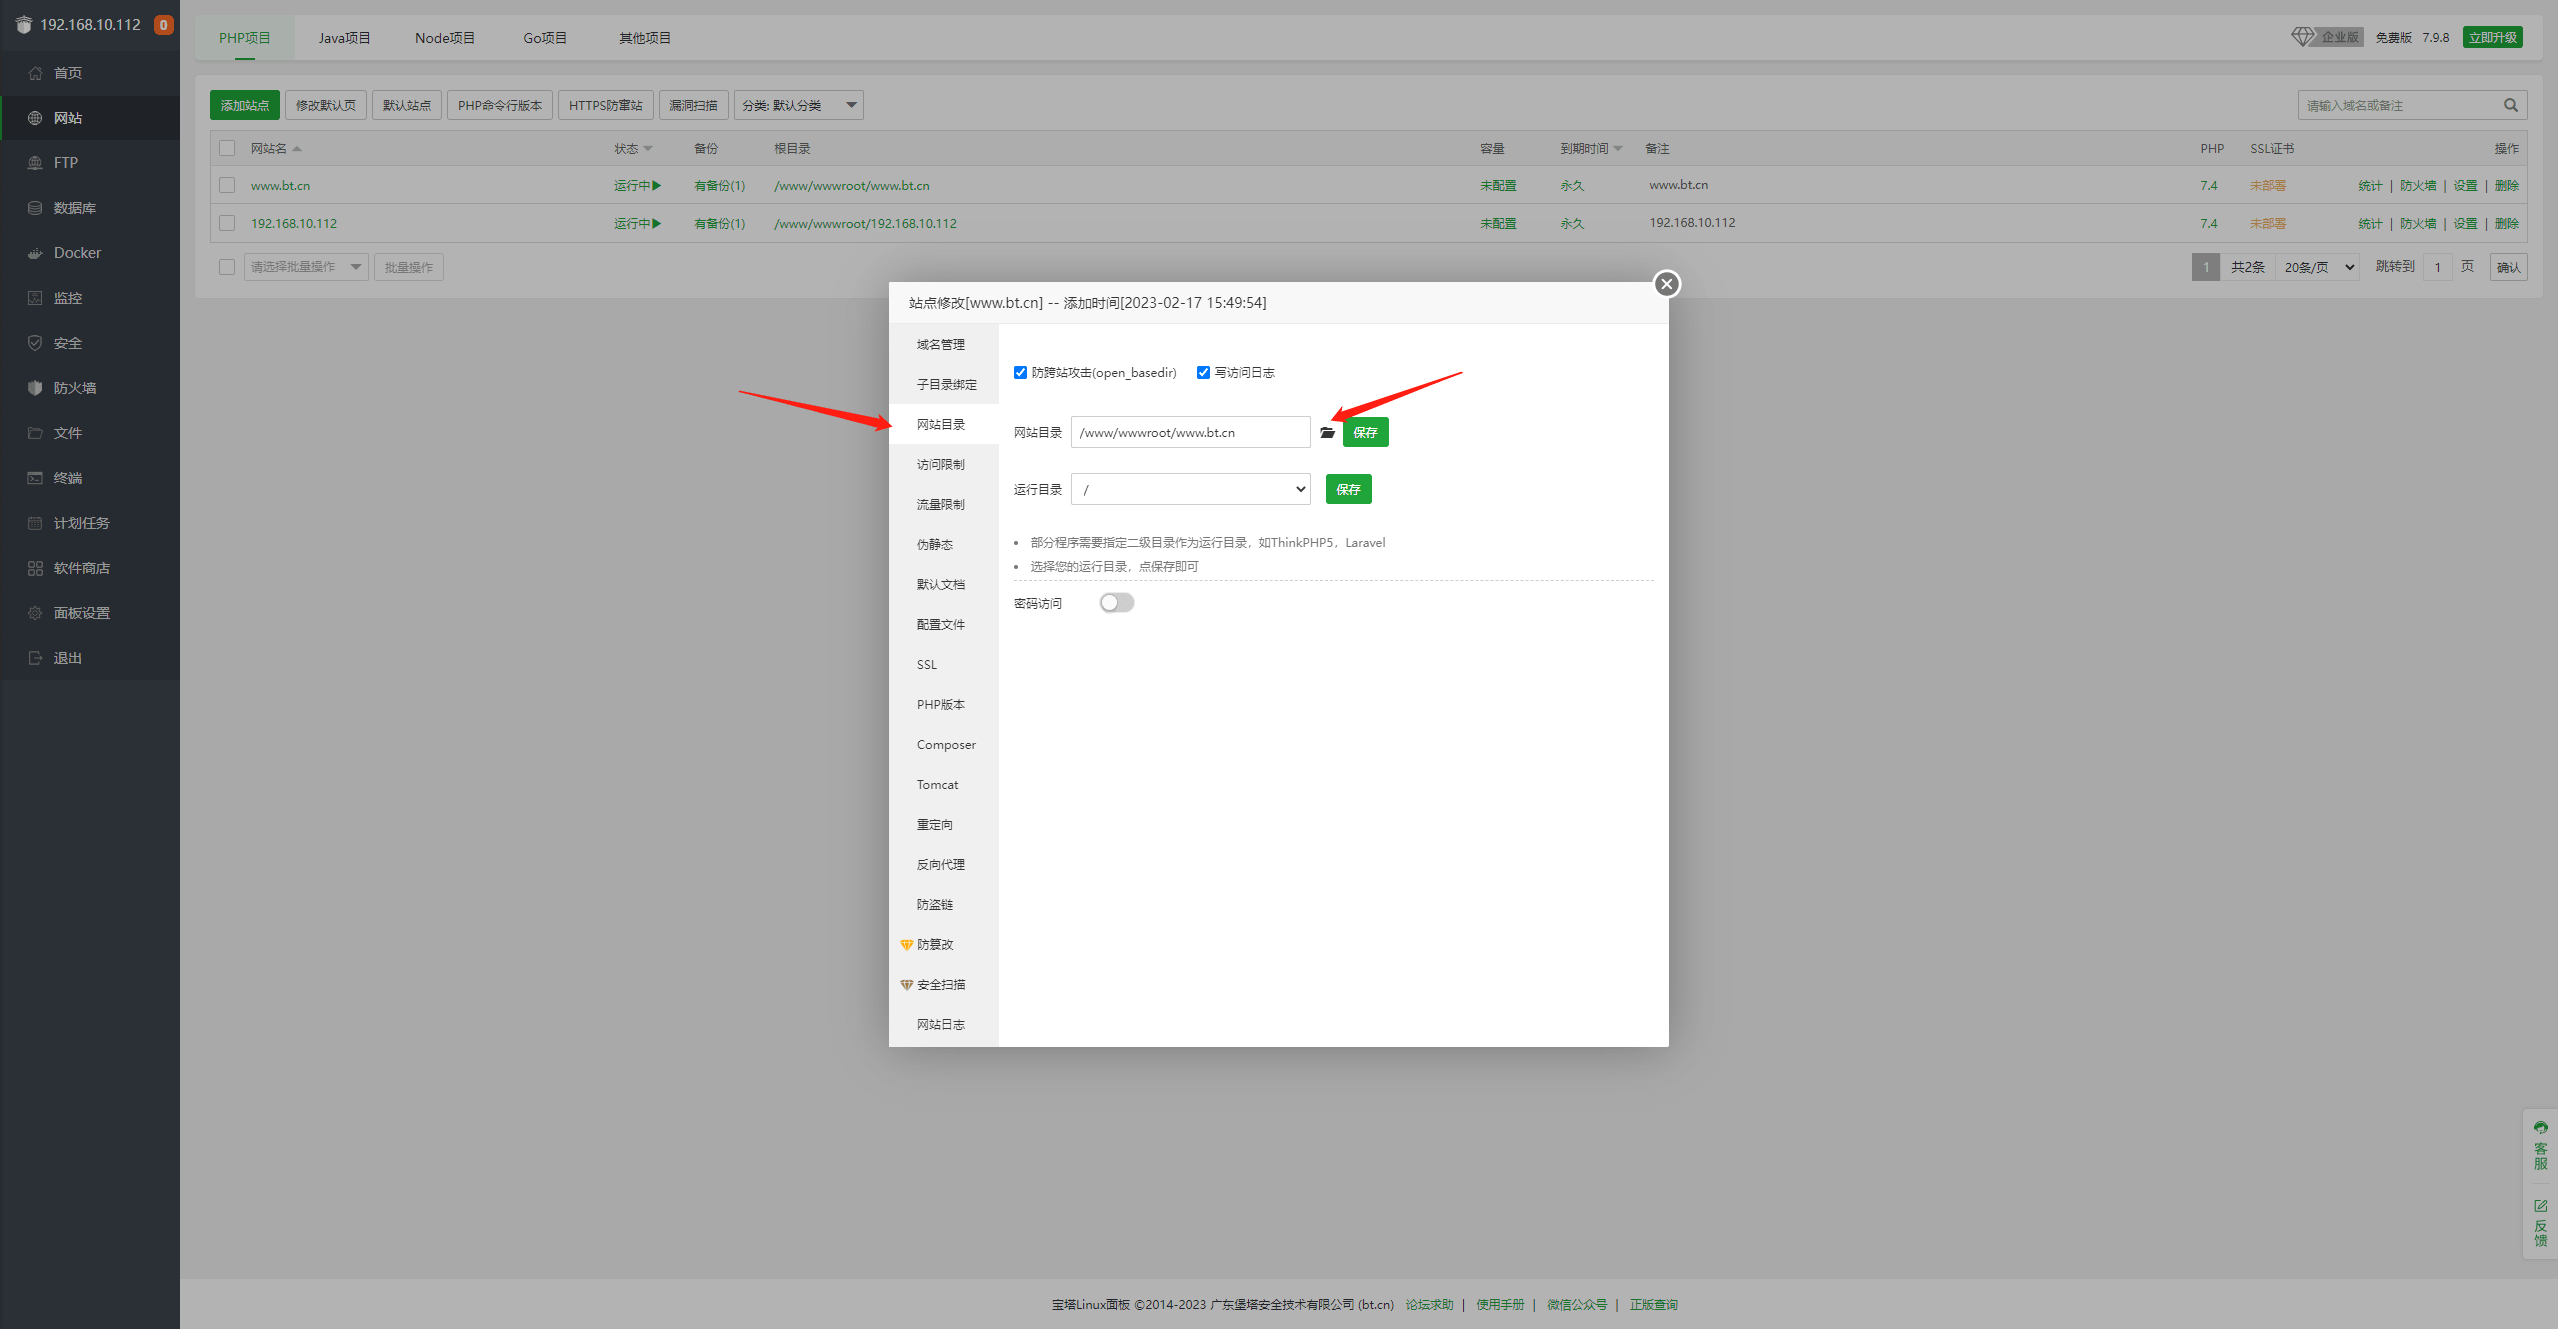This screenshot has width=2558, height=1329.
Task: Select the SSL item in dialog menu
Action: tap(927, 665)
